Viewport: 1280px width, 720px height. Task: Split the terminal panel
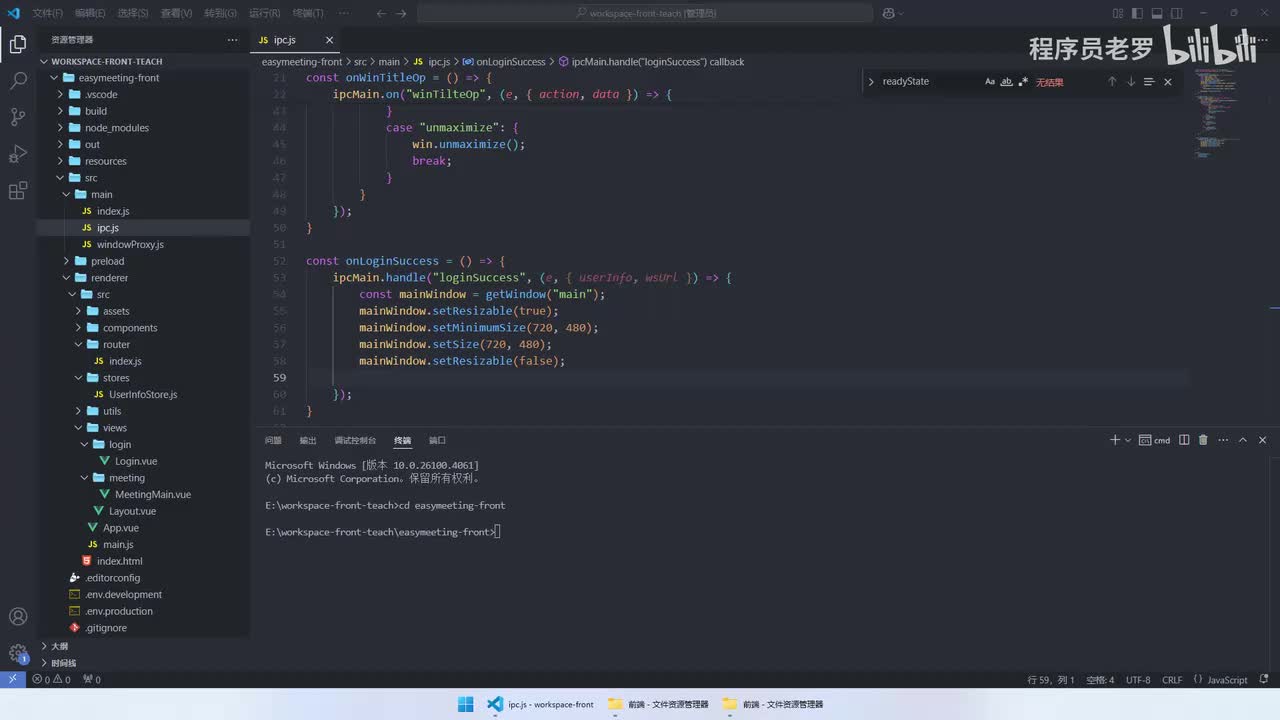click(1184, 440)
